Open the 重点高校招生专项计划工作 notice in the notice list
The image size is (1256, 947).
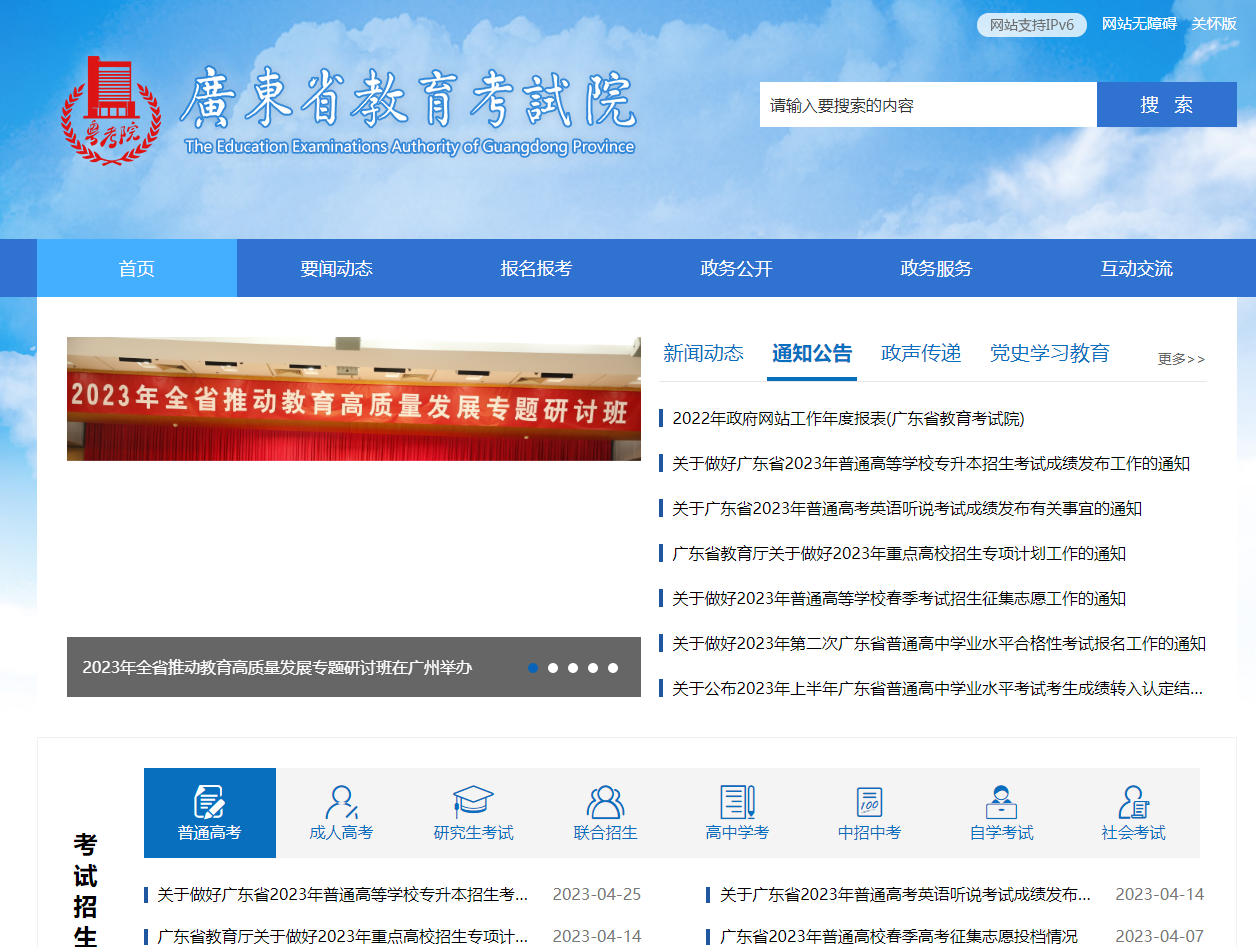click(899, 553)
